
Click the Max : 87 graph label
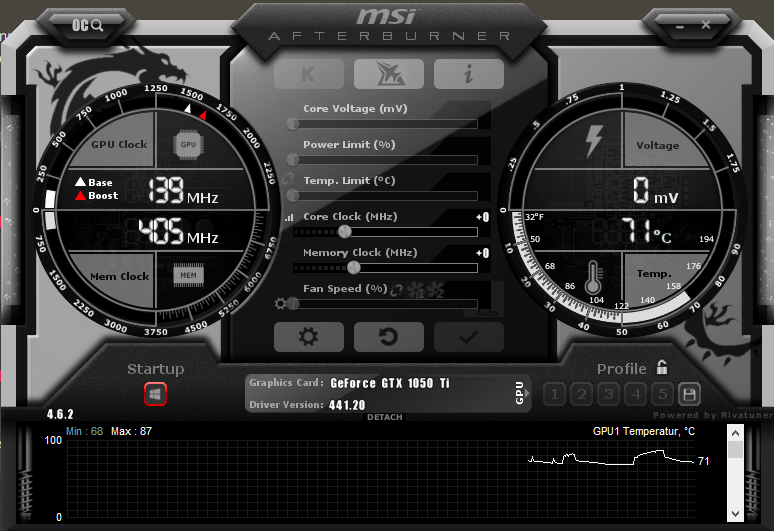pyautogui.click(x=131, y=431)
